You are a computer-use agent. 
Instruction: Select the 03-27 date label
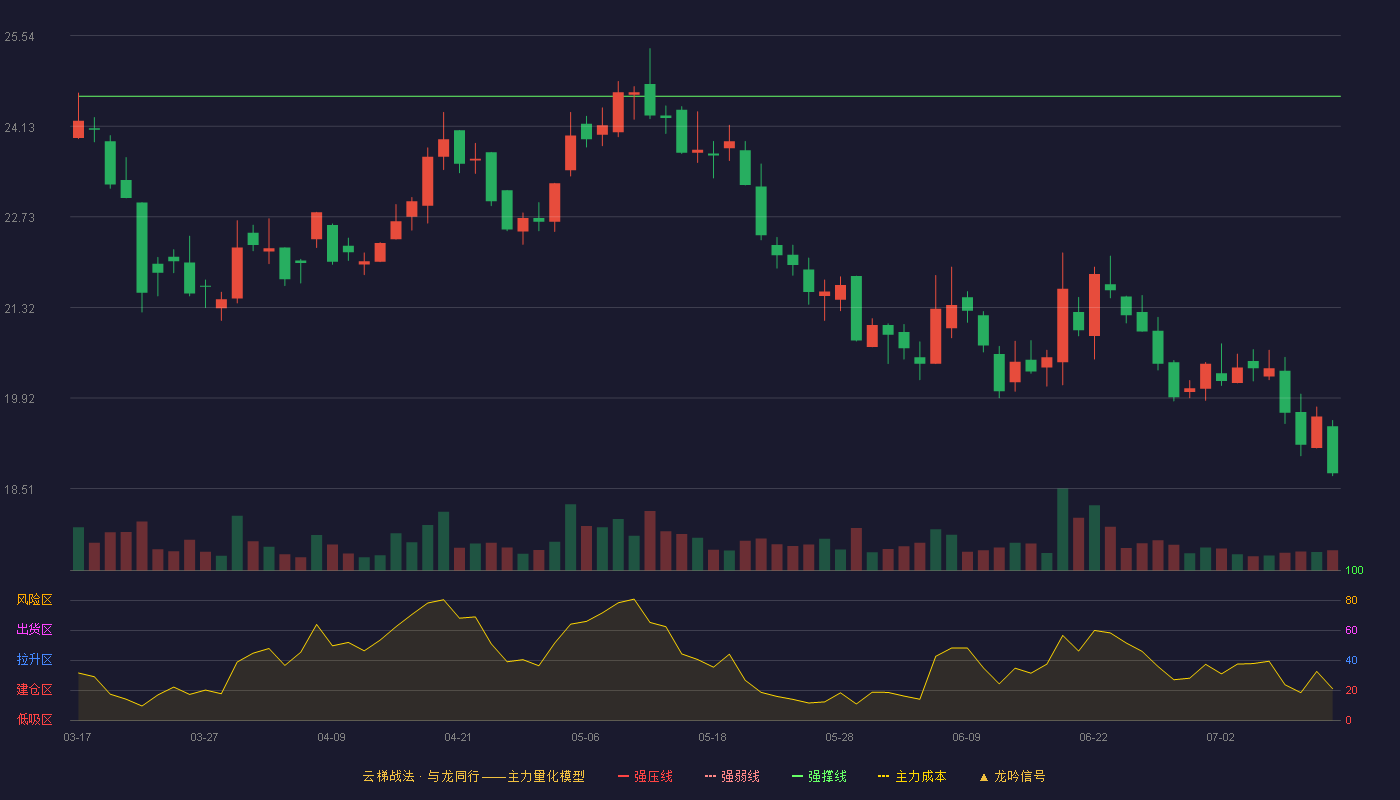tap(204, 737)
